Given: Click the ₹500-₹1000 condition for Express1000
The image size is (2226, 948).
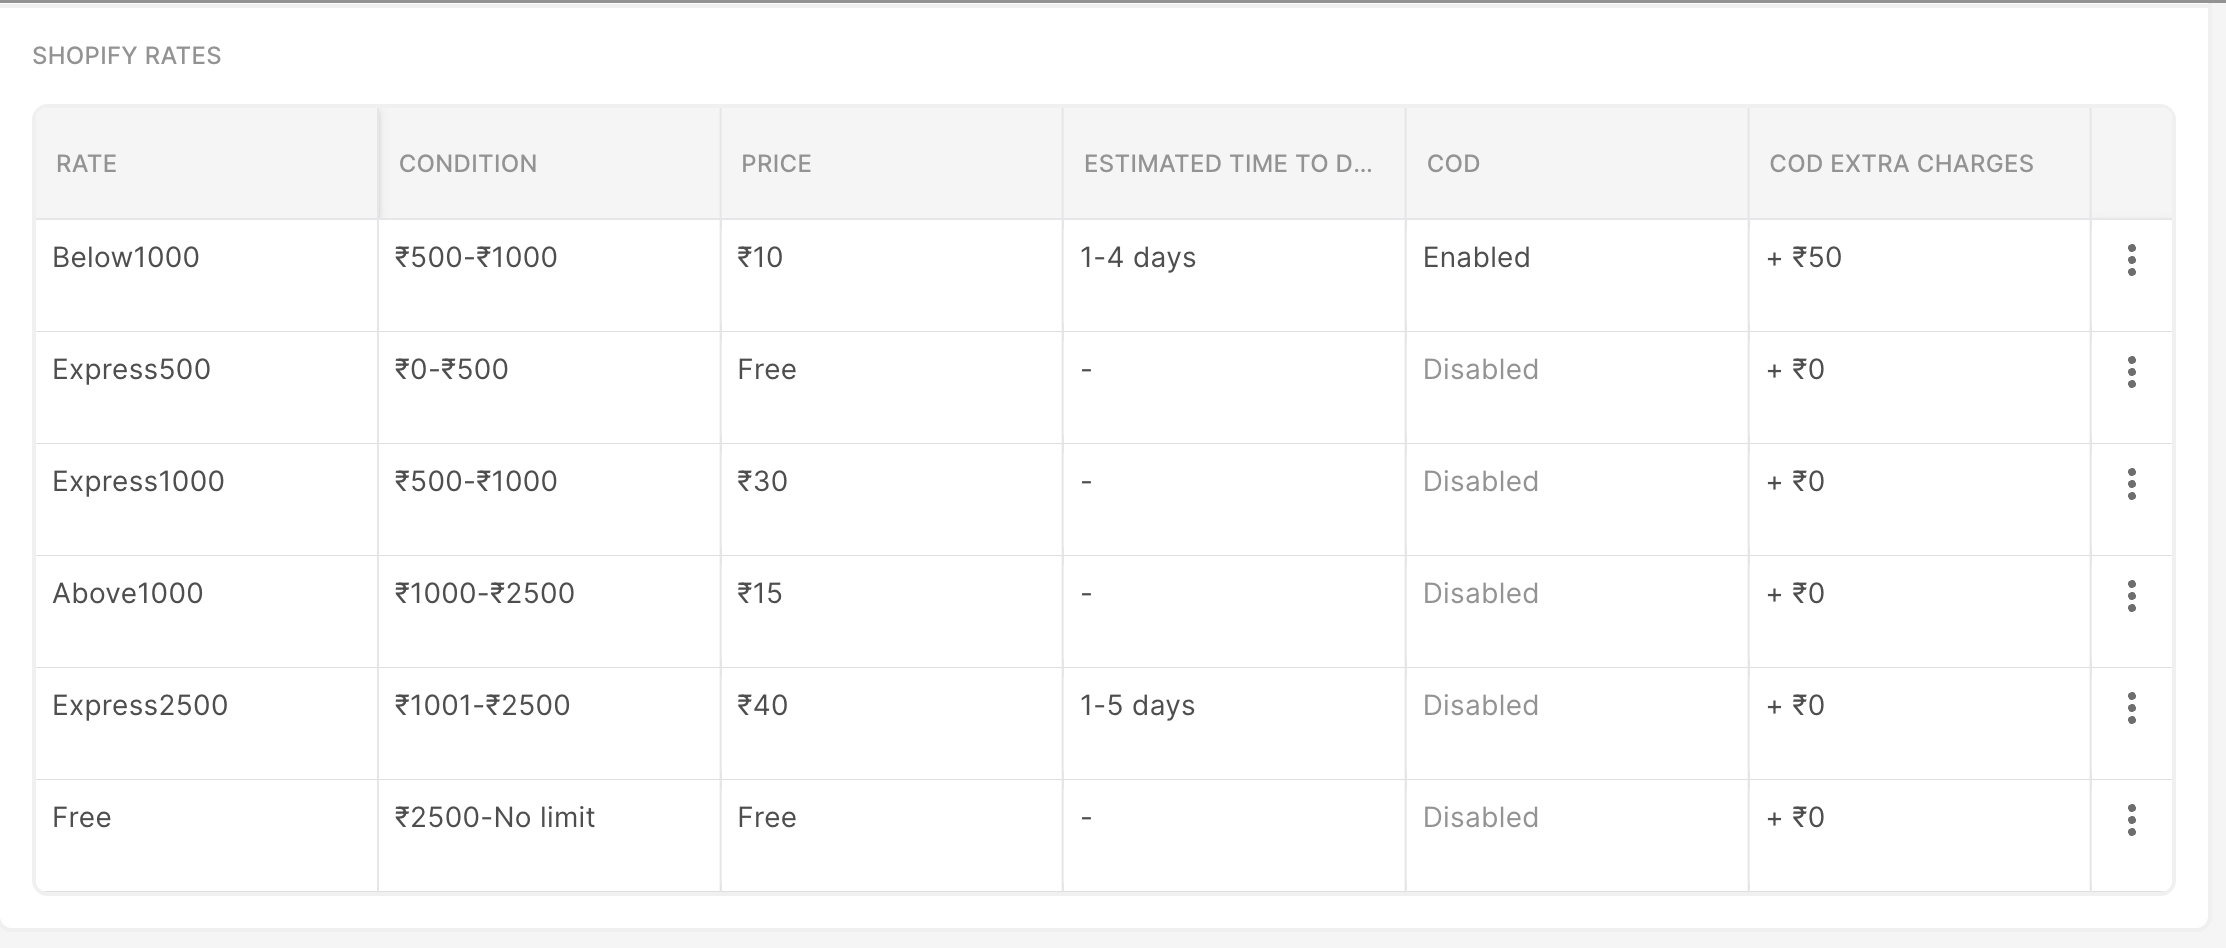Looking at the screenshot, I should click(x=477, y=481).
